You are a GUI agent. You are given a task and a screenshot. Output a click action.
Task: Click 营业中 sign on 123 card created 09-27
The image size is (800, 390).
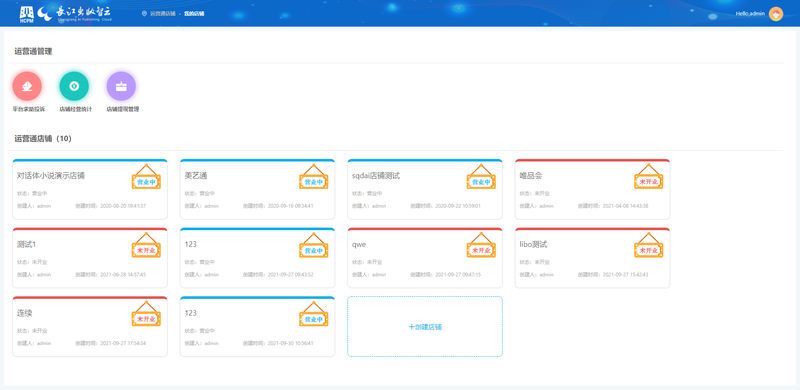[x=314, y=245]
